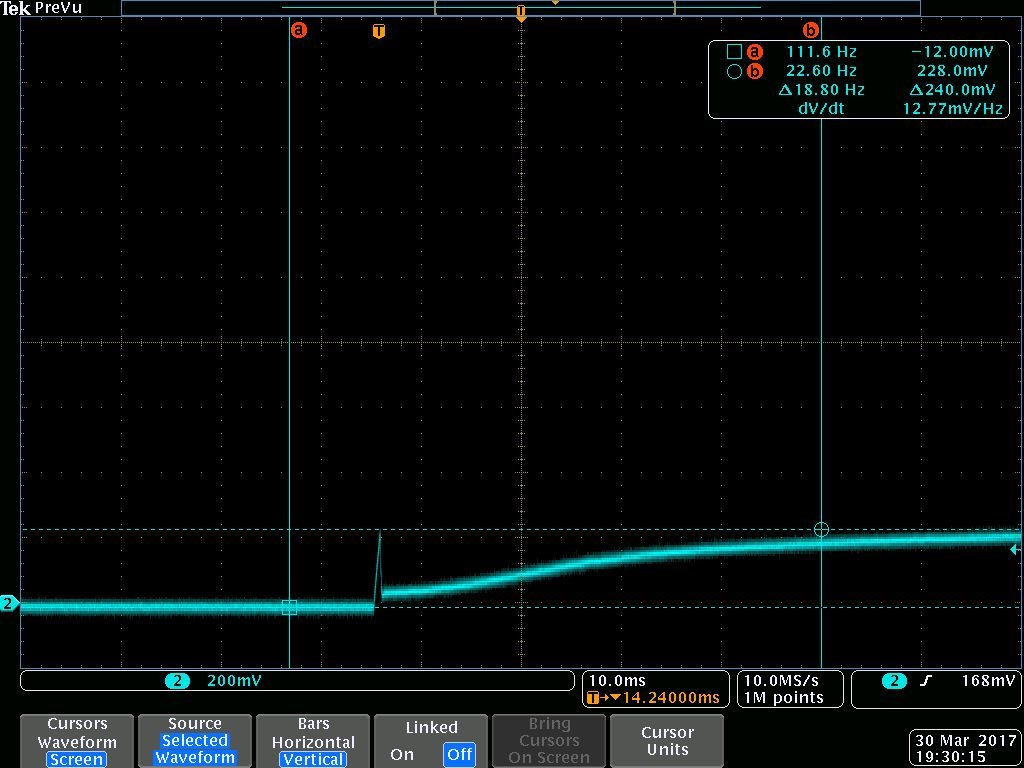Open the Cursor Units menu

pyautogui.click(x=667, y=741)
